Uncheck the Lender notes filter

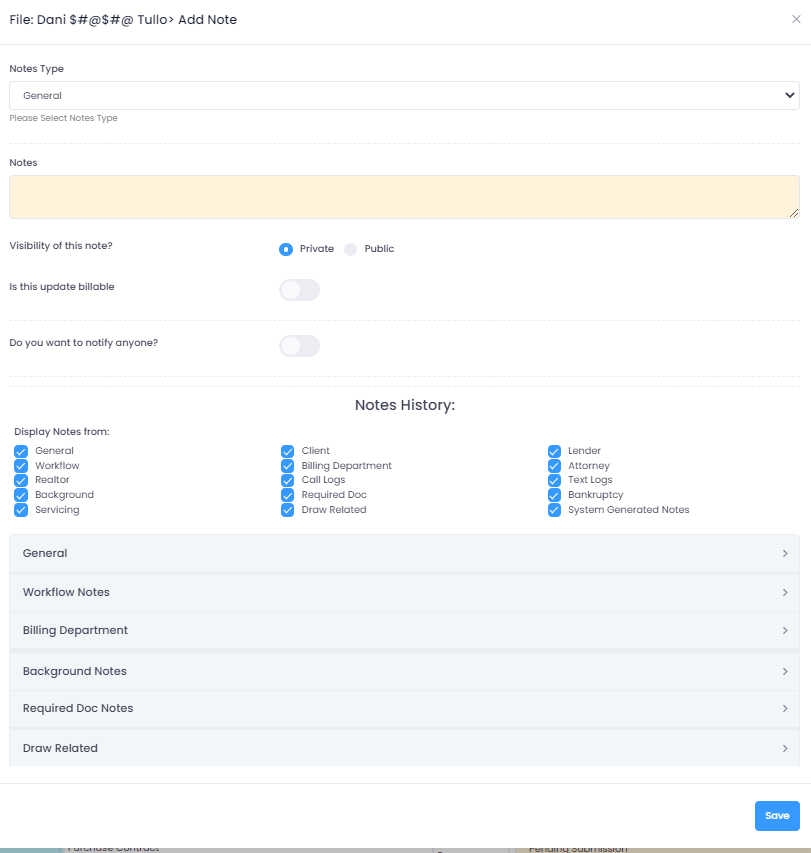(554, 451)
